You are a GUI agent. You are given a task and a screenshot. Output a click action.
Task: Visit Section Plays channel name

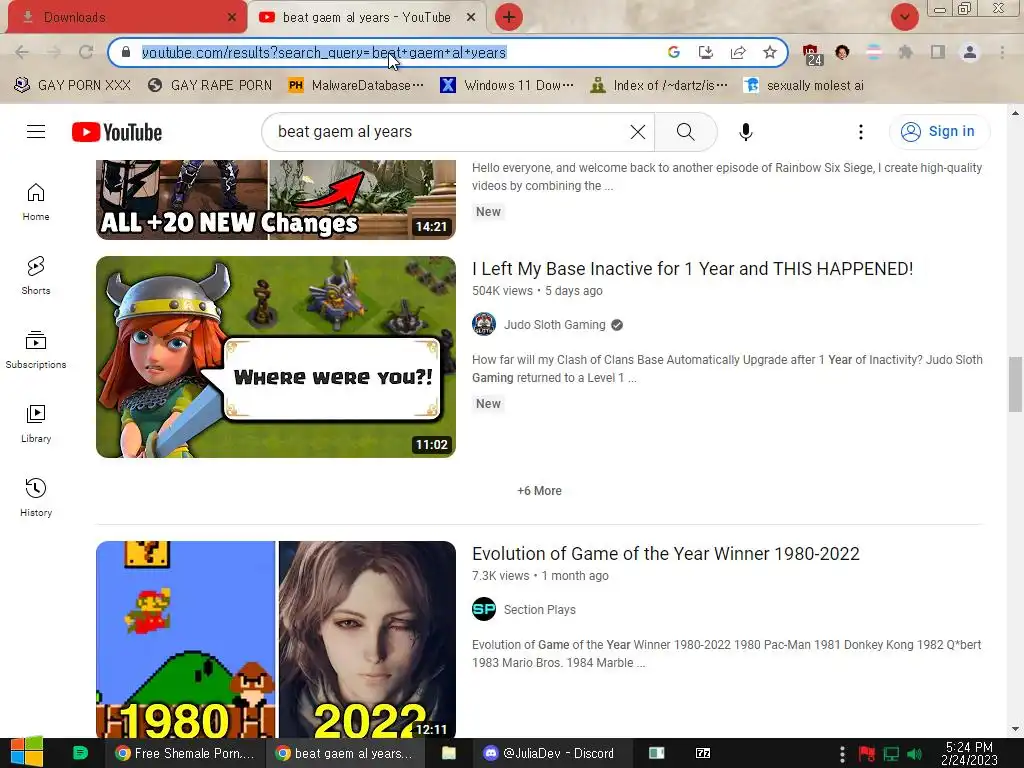point(539,610)
